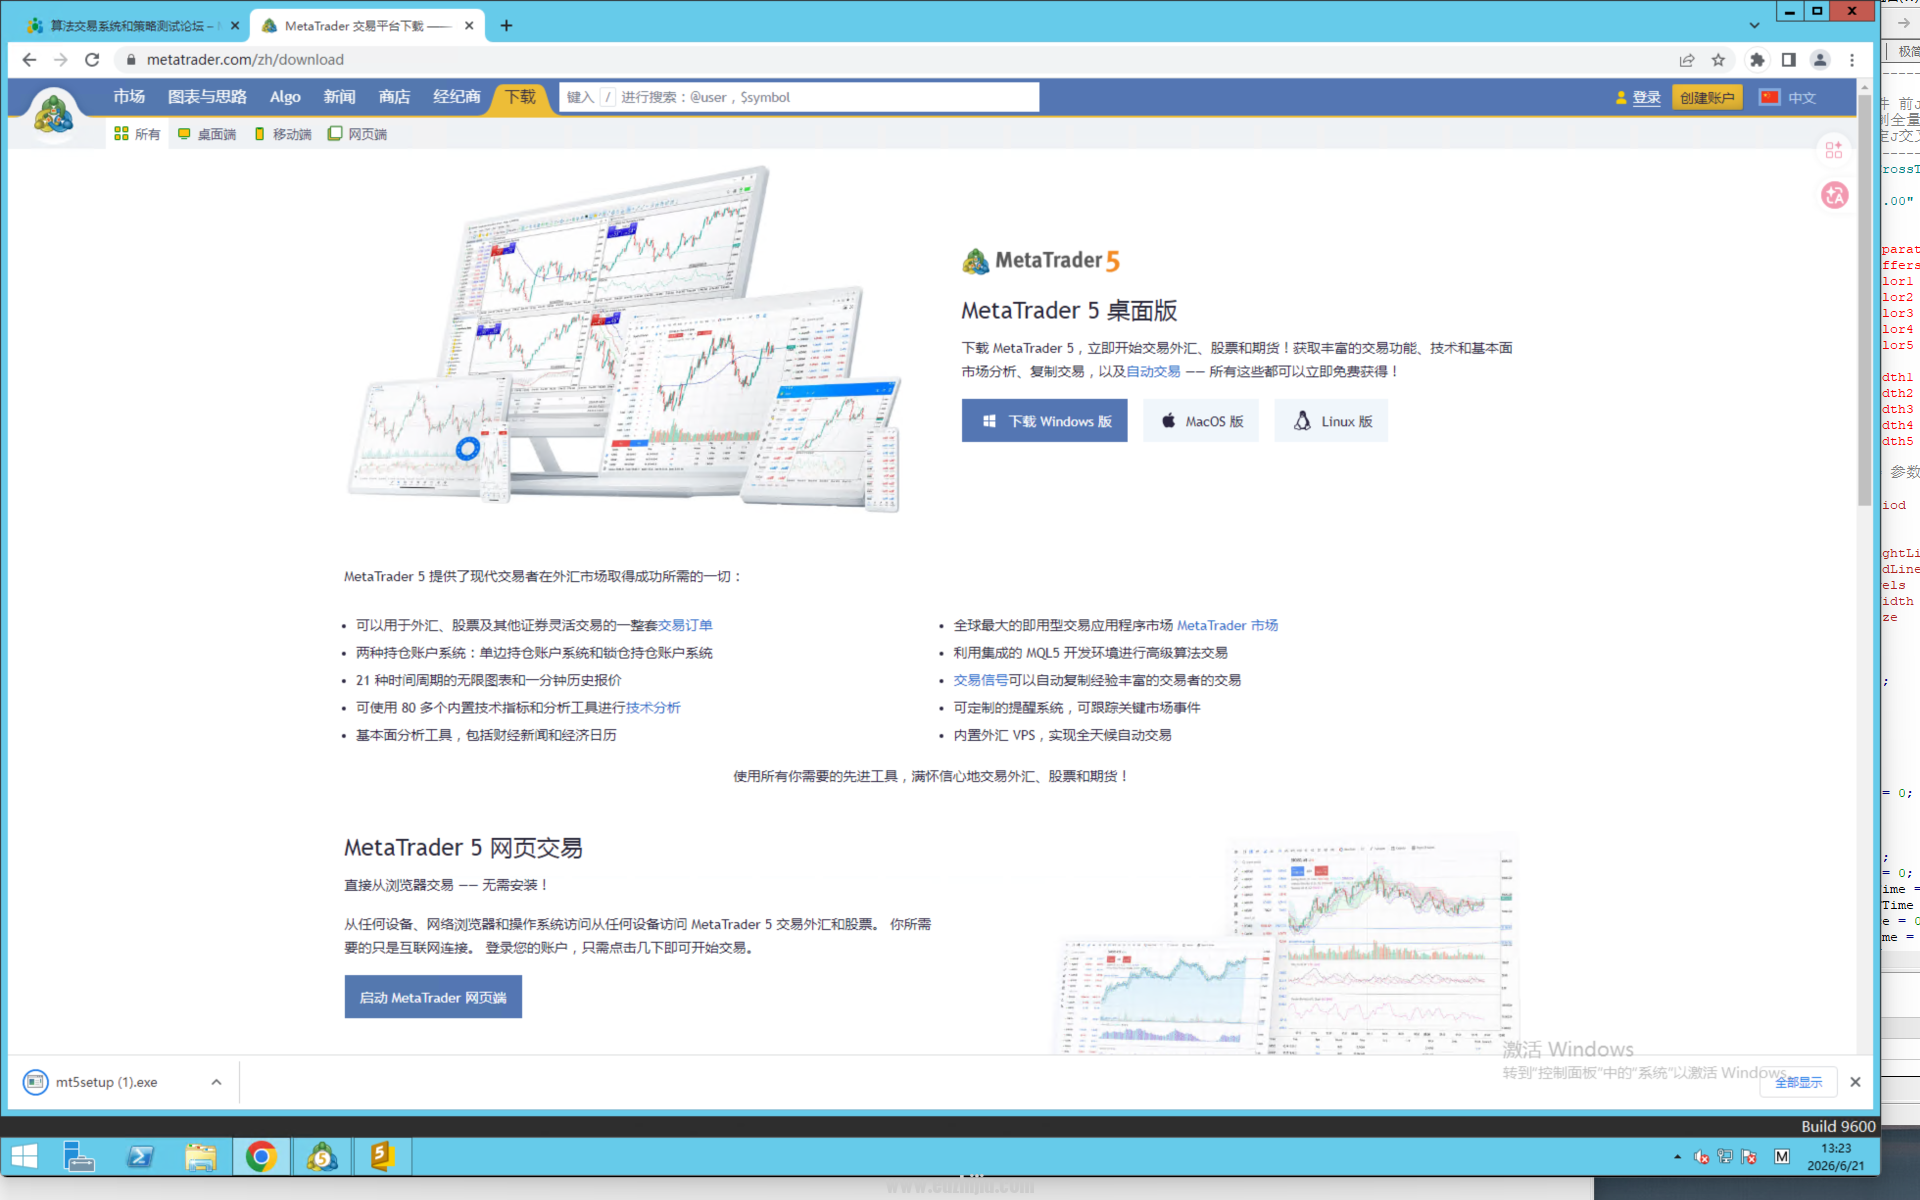The height and width of the screenshot is (1200, 1920).
Task: Open the 市场 menu
Action: click(x=129, y=97)
